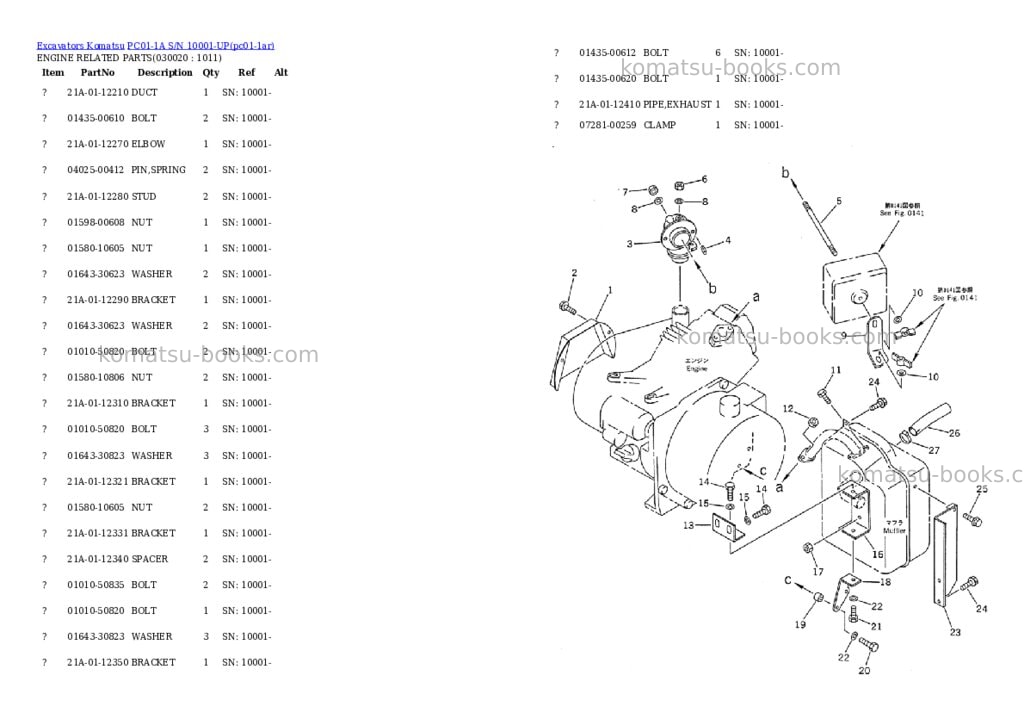Click the Alt column header
1024x725 pixels.
pos(281,72)
